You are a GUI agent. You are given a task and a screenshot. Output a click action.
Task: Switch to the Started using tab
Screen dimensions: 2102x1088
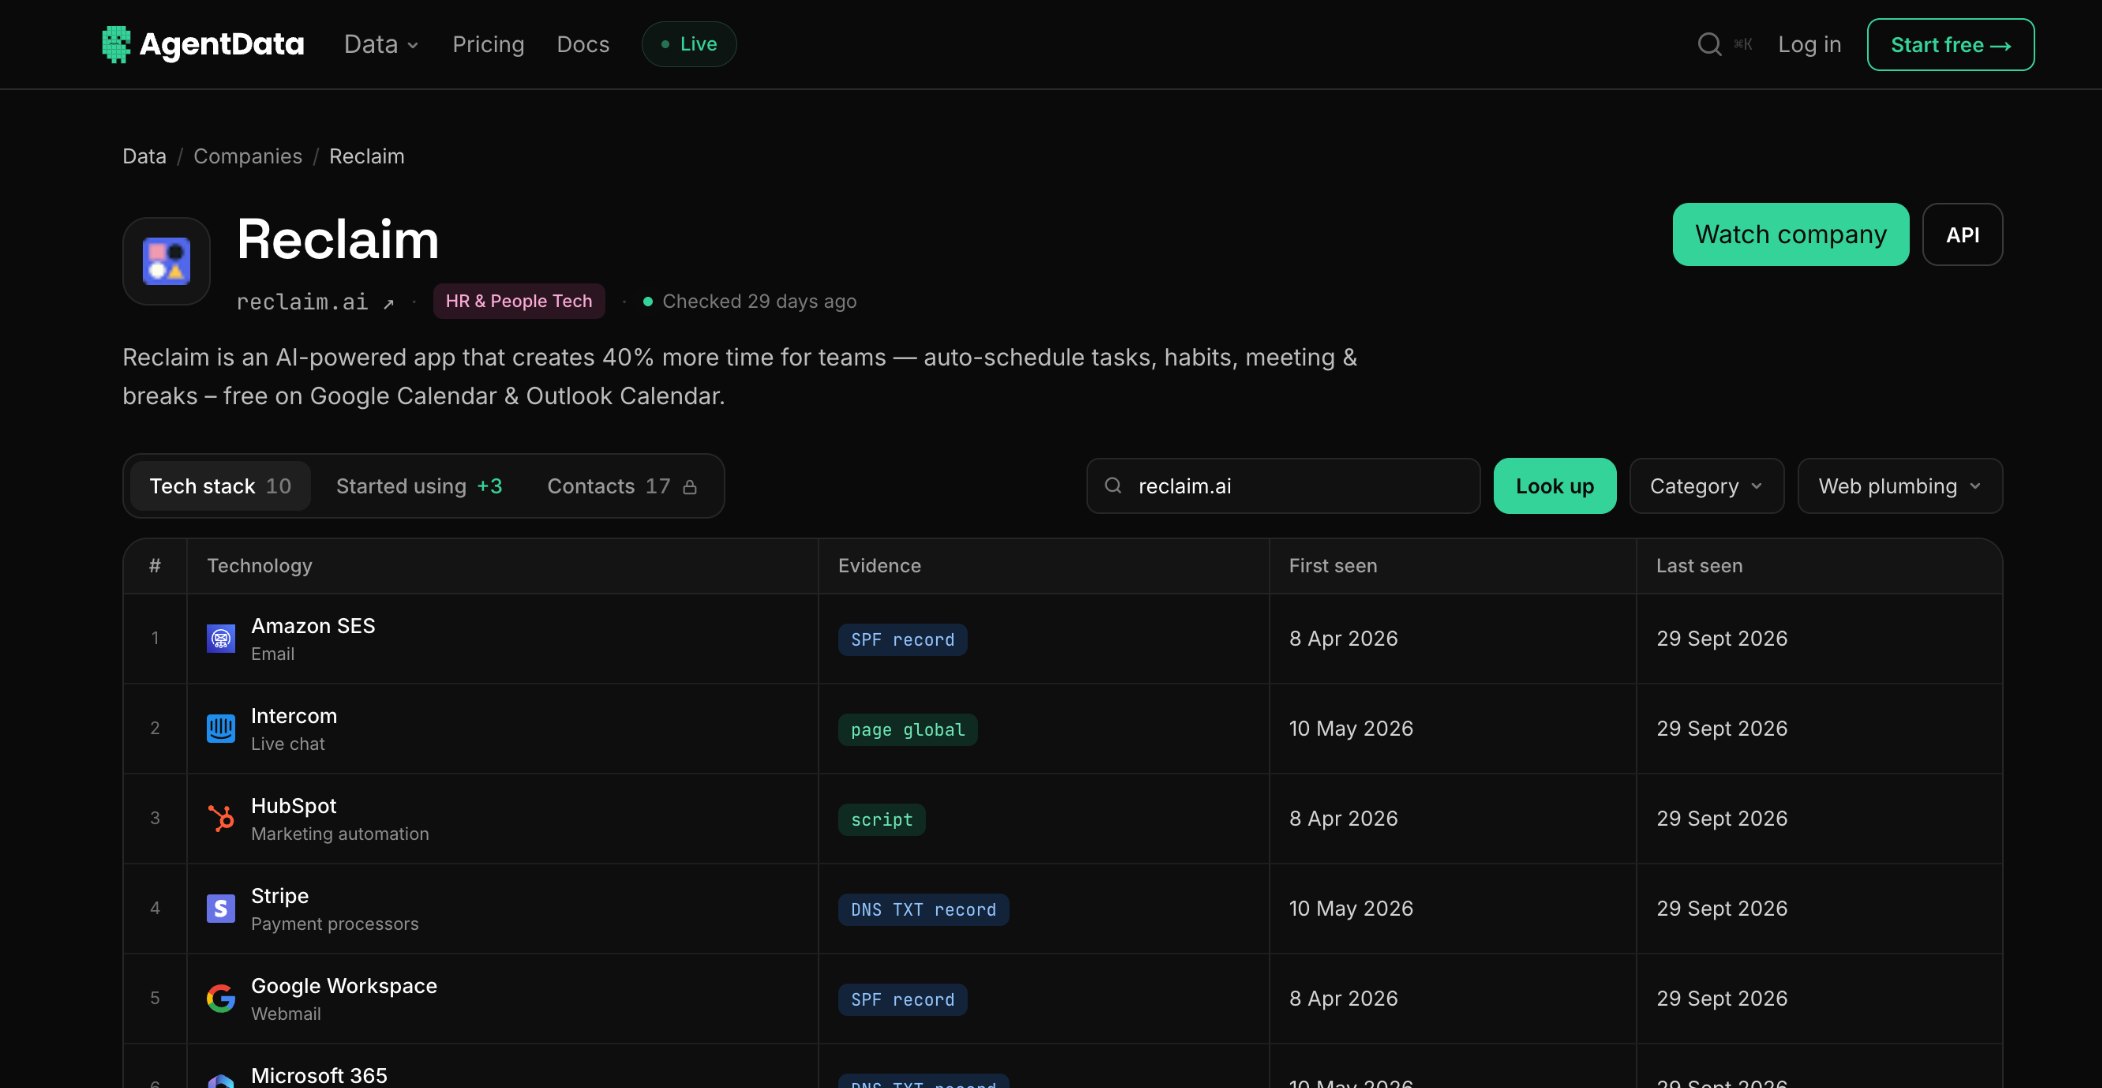(419, 486)
